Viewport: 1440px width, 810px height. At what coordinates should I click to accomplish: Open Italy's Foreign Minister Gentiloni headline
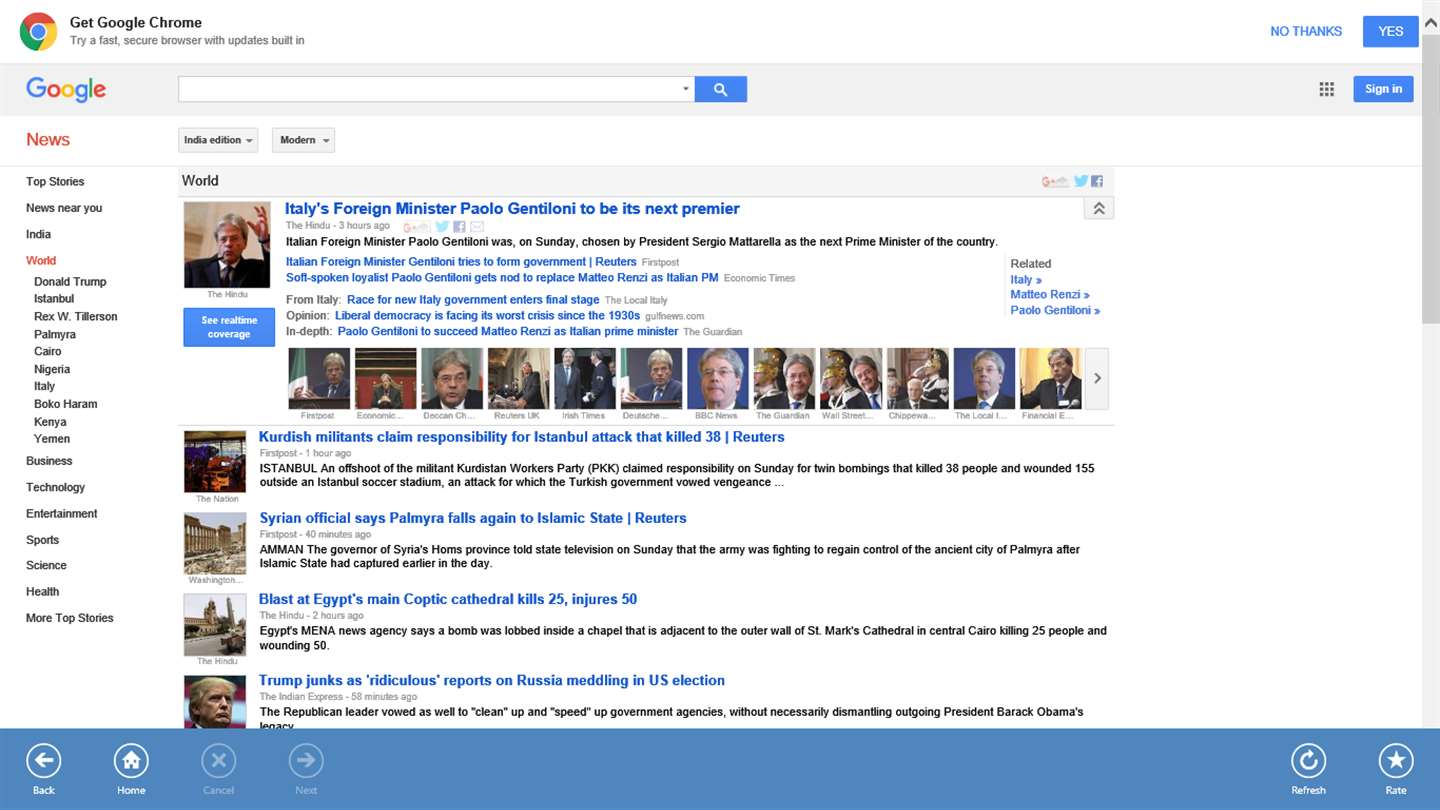pos(512,209)
